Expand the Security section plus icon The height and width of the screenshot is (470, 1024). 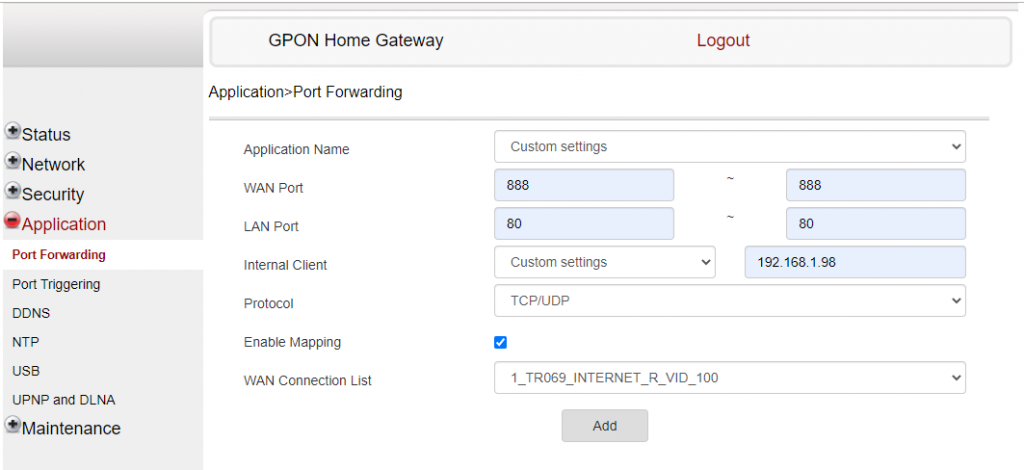pos(12,191)
